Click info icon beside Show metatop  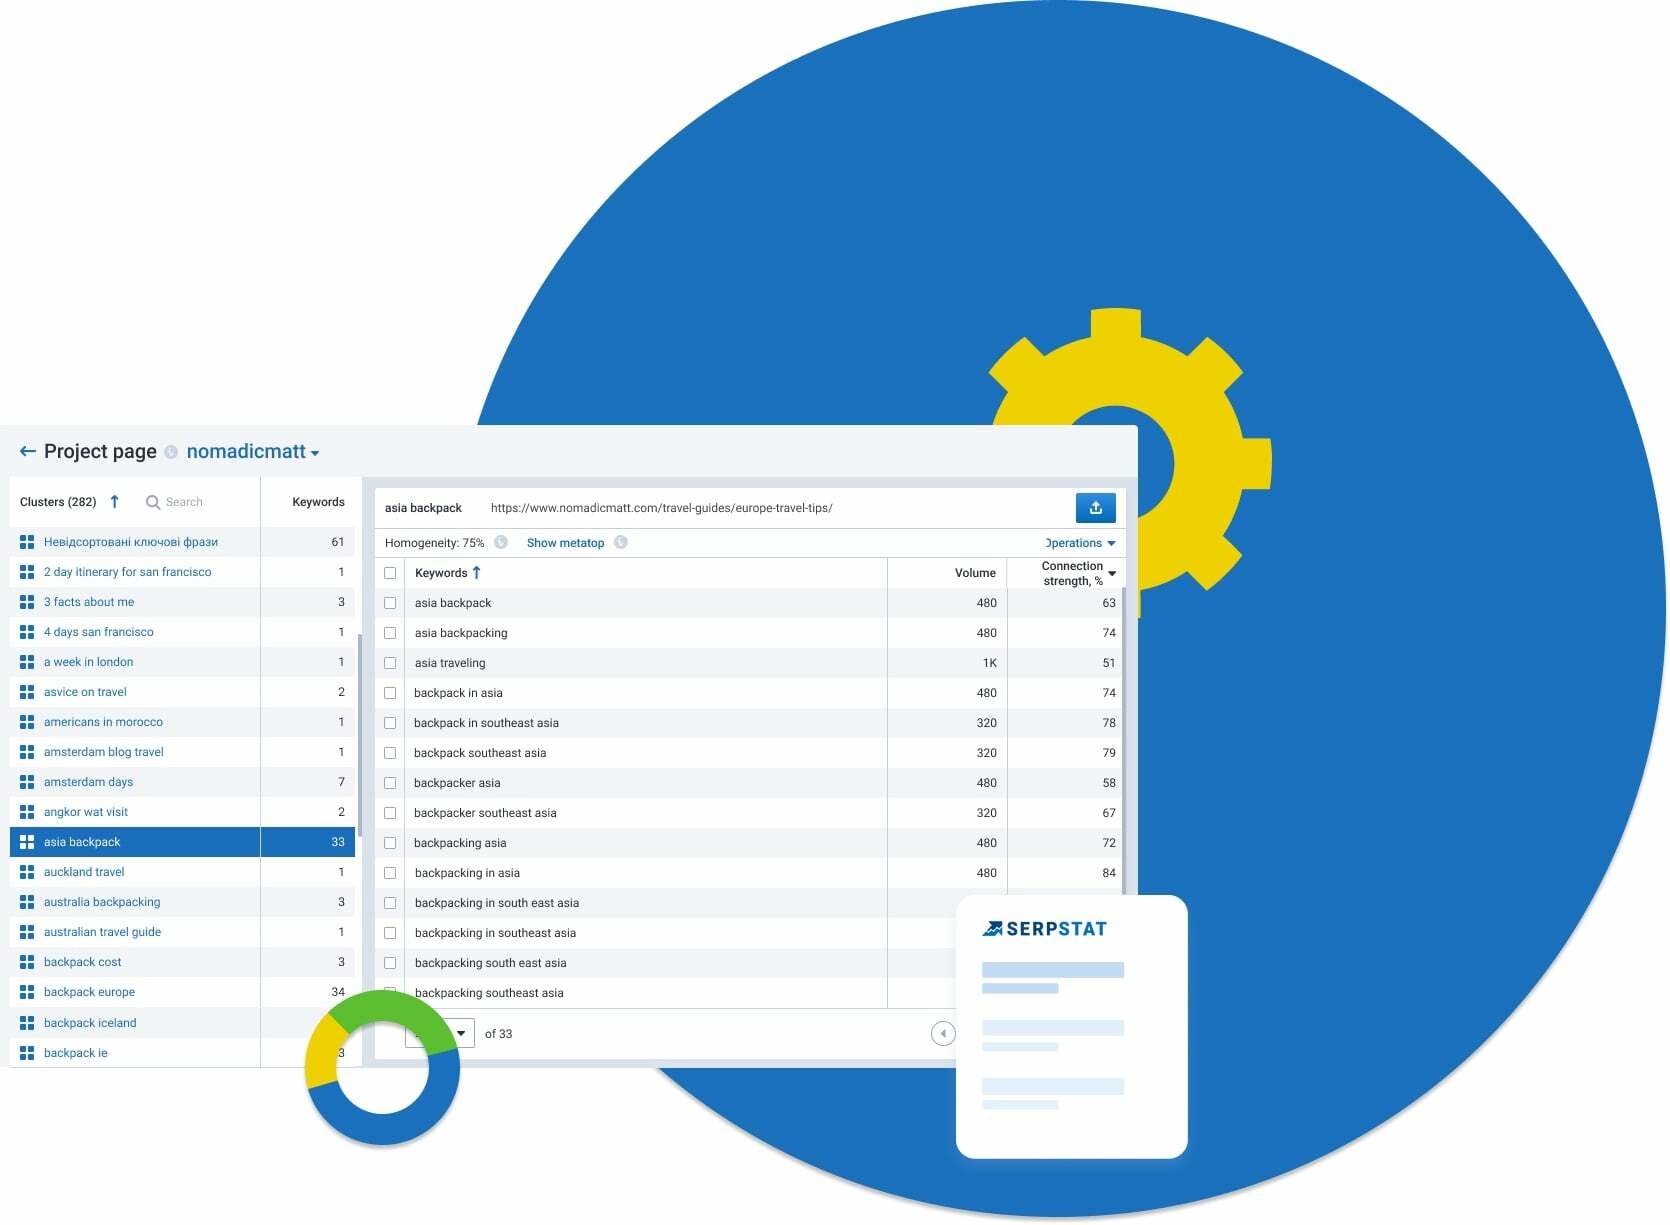point(621,543)
